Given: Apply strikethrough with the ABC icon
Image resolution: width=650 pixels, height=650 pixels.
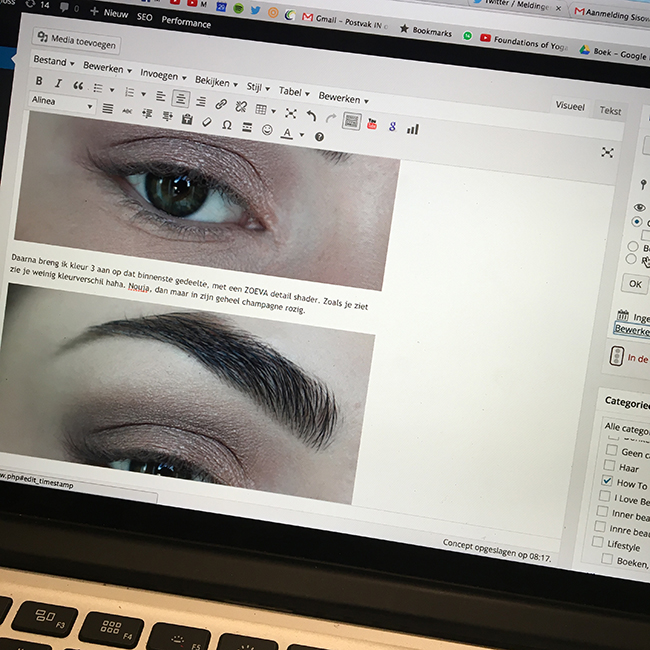Looking at the screenshot, I should click(x=127, y=111).
